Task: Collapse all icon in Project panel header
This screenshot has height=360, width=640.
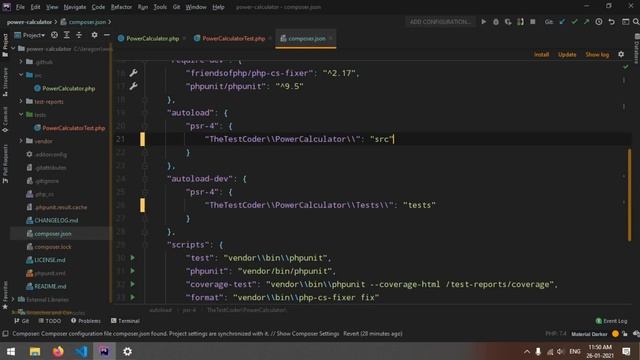Action: tap(79, 35)
